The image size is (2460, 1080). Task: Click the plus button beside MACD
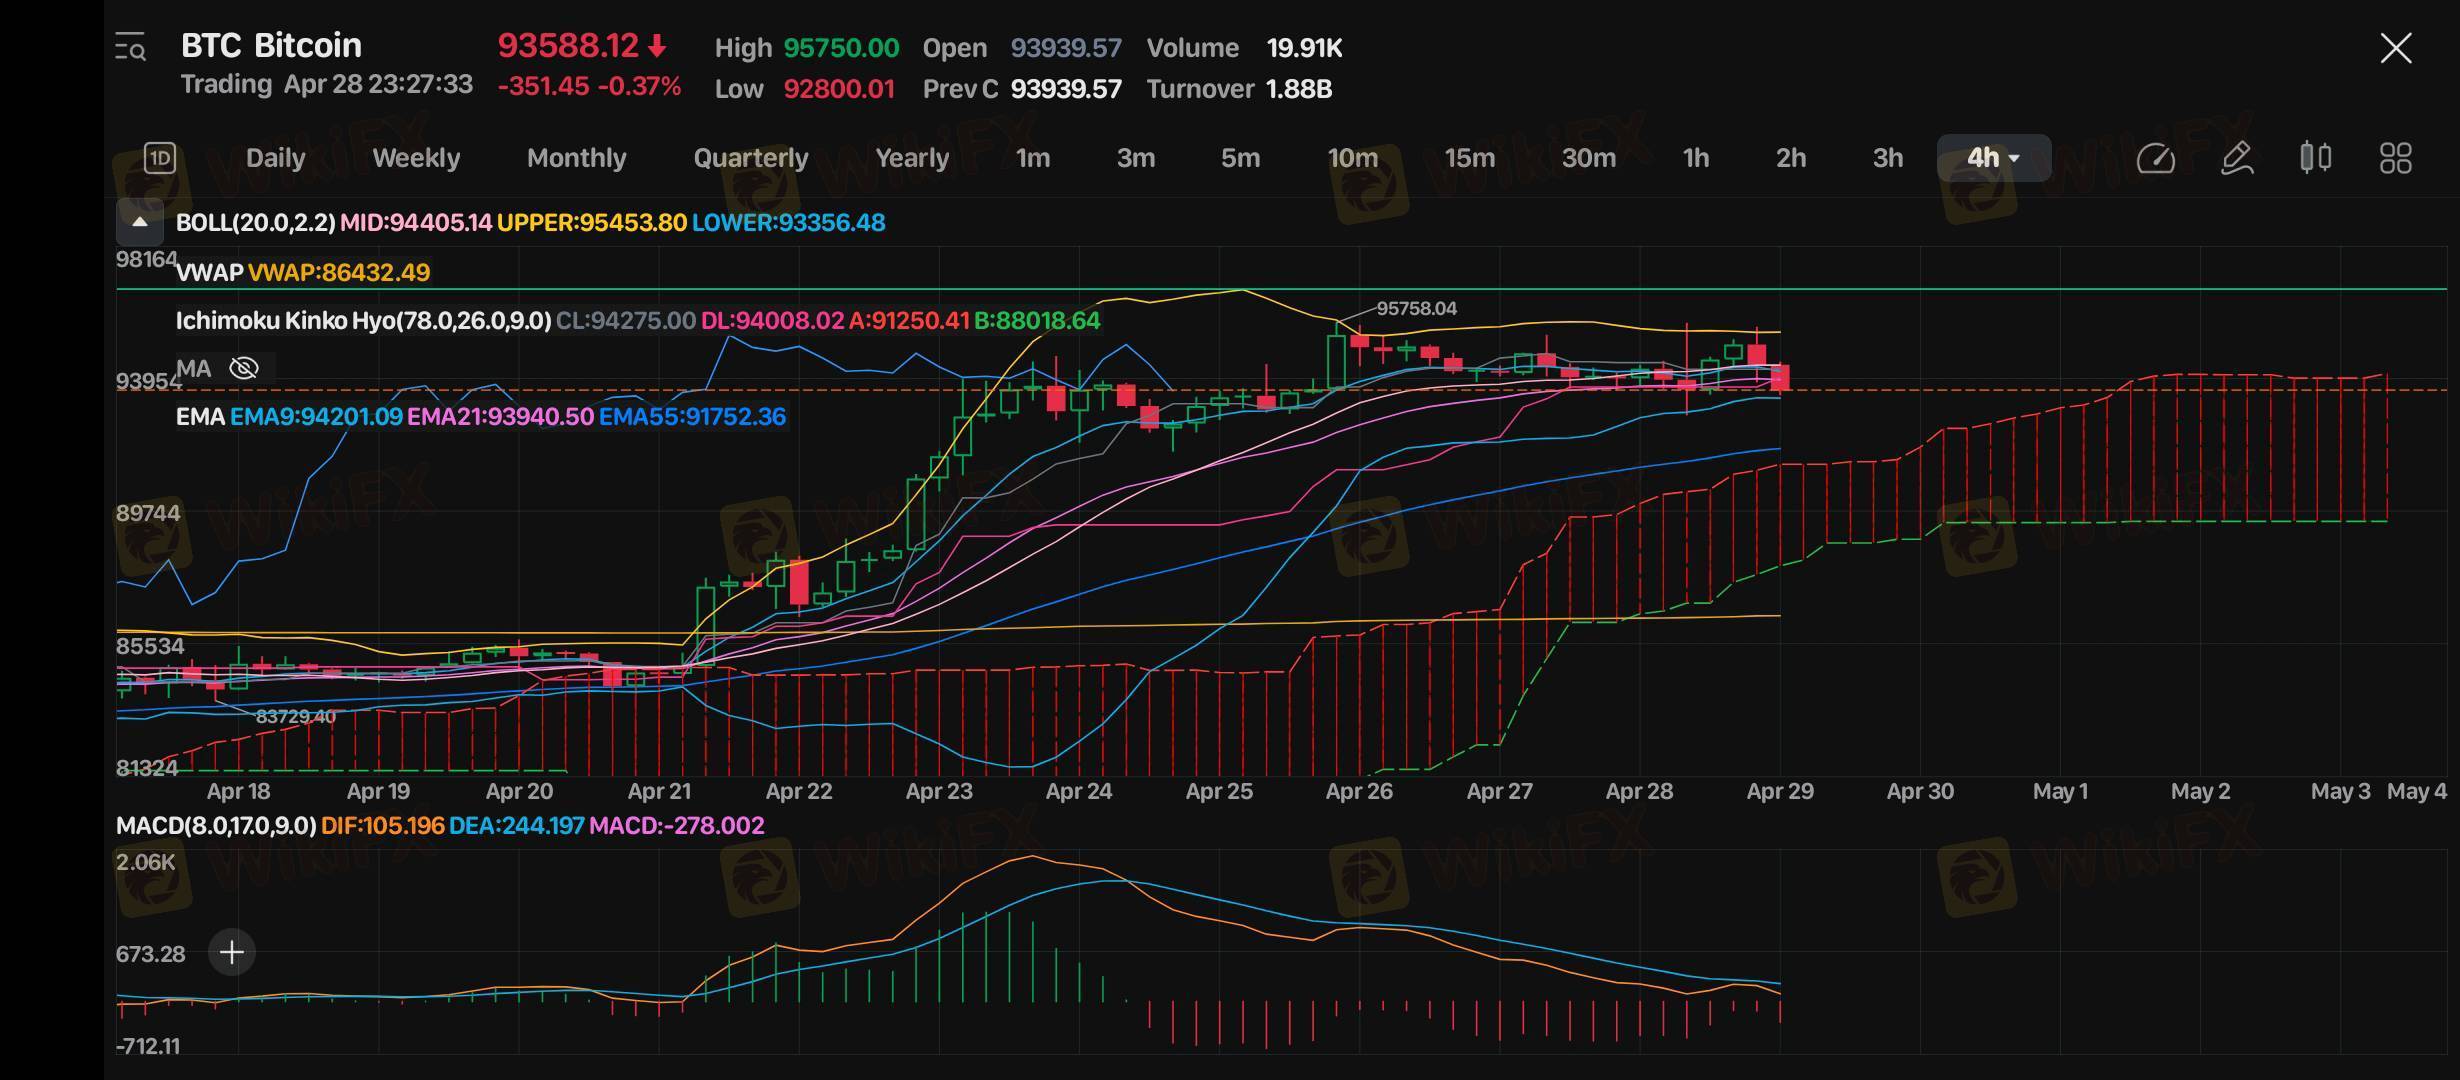click(231, 952)
